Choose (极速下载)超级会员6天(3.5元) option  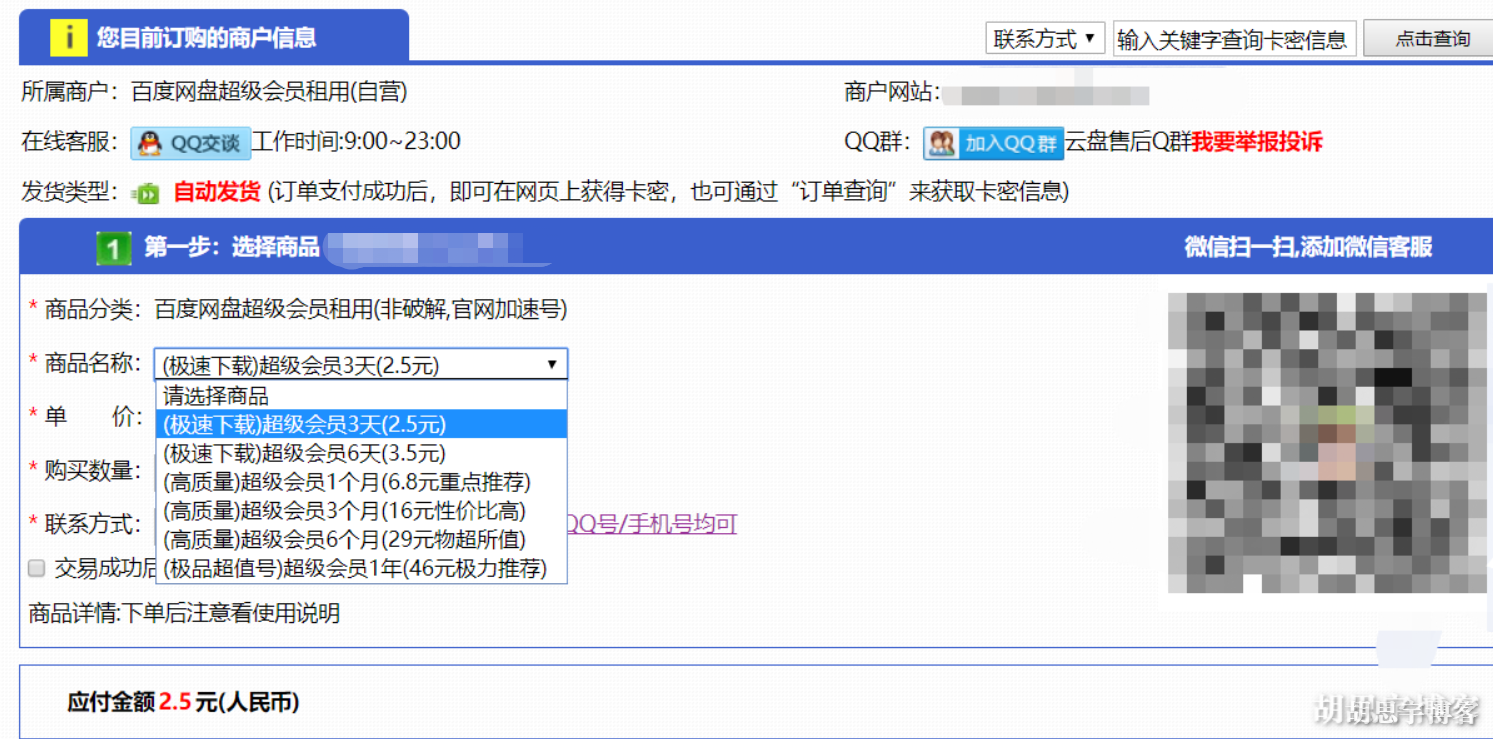pos(361,453)
